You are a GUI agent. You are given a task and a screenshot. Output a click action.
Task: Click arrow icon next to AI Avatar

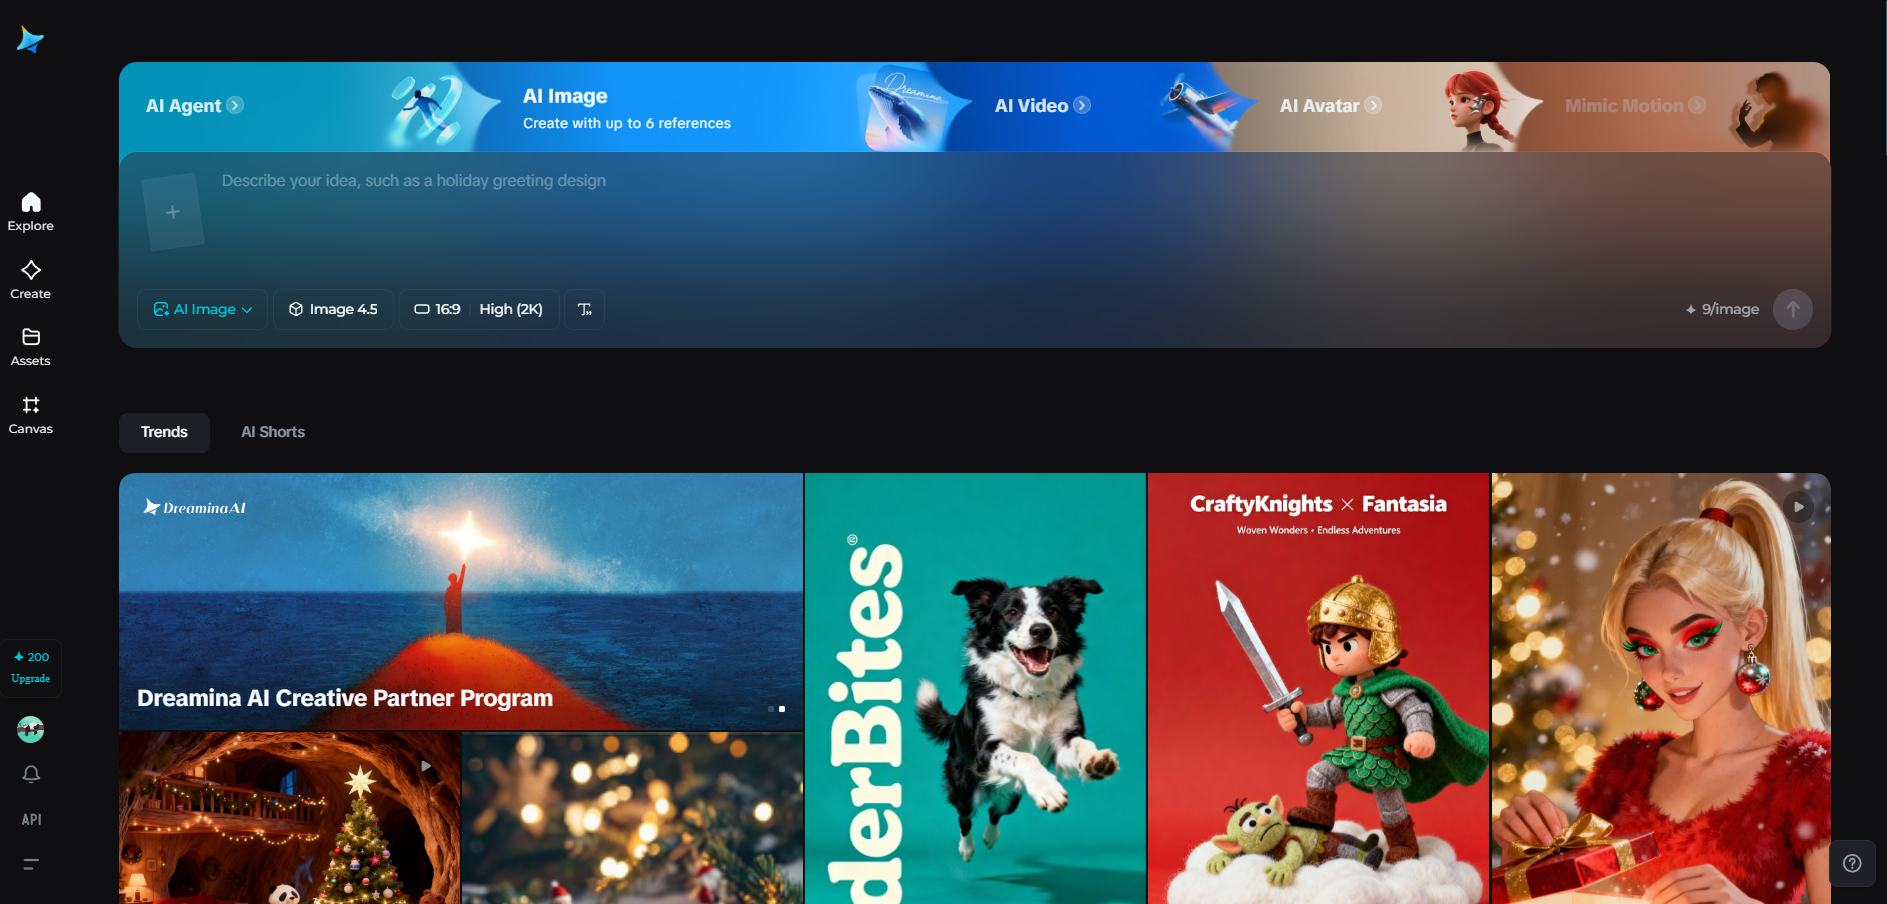coord(1373,105)
